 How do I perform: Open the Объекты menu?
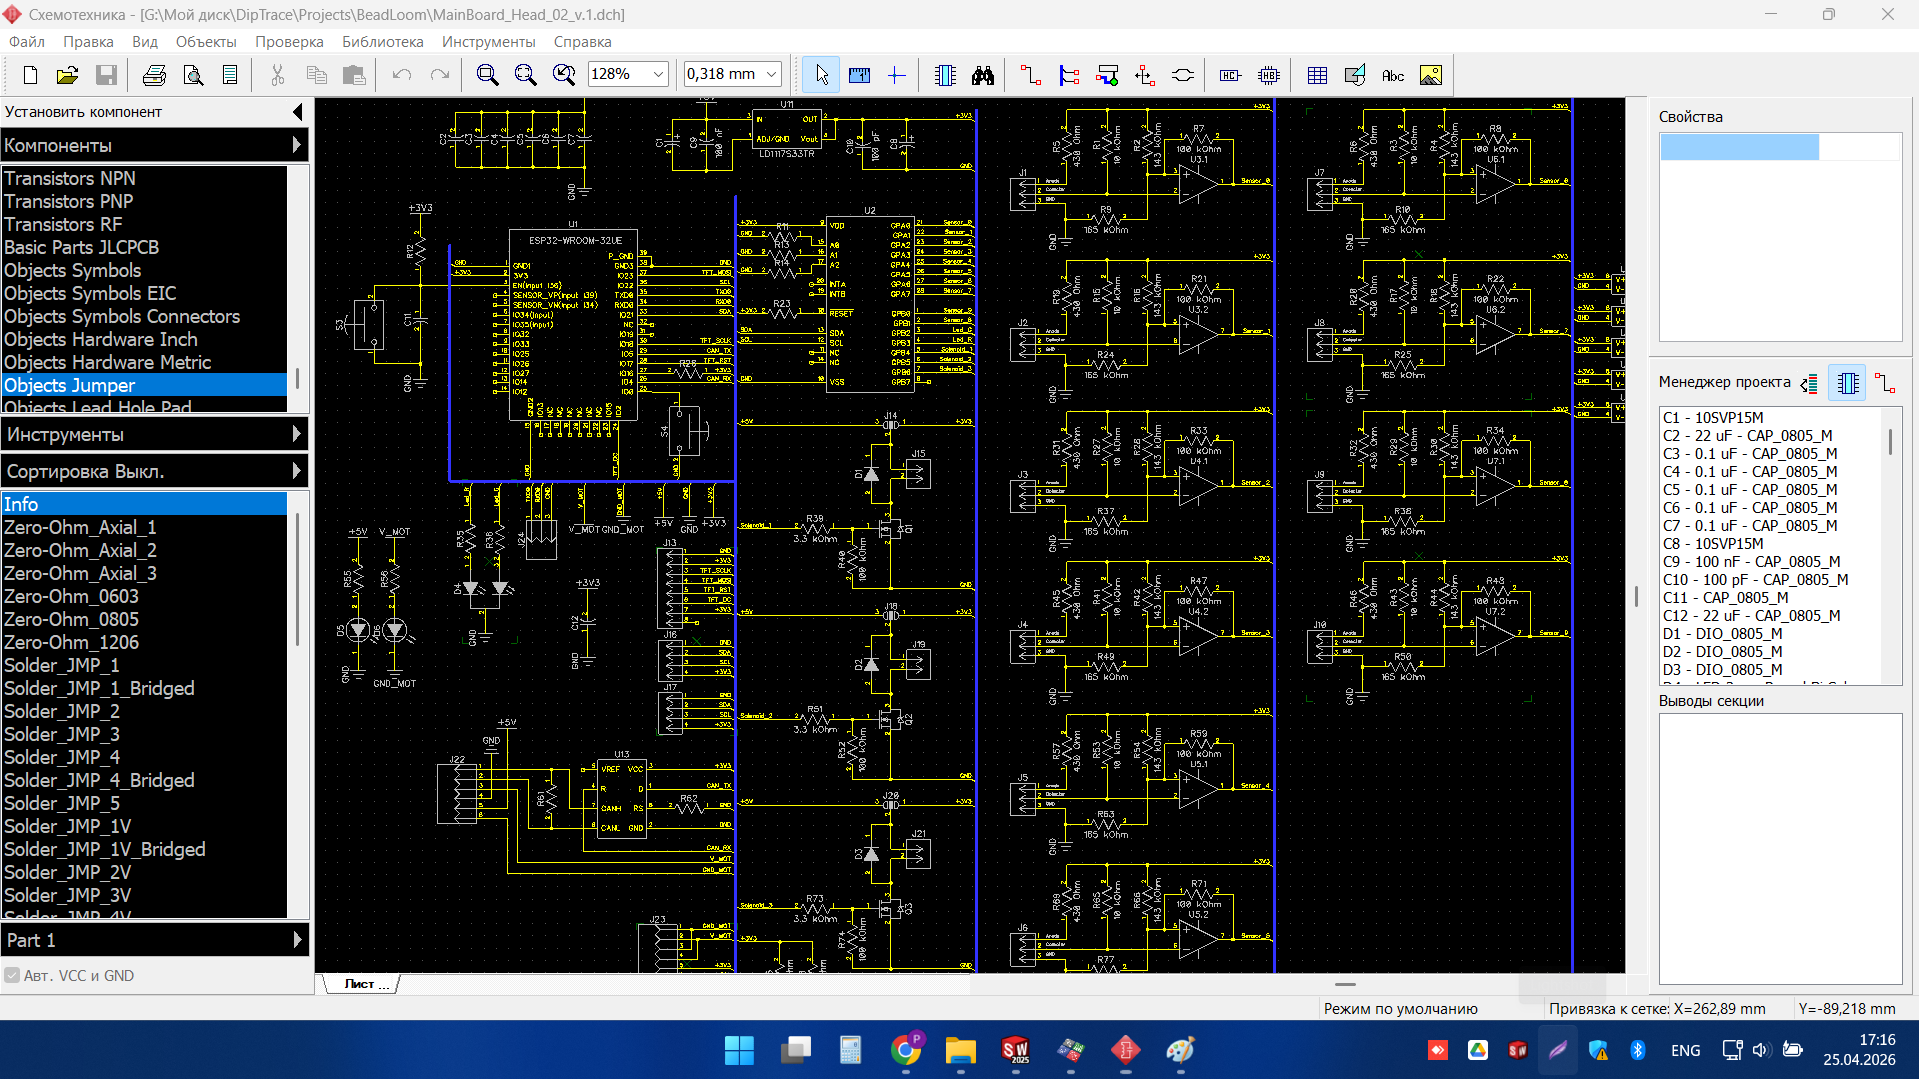coord(206,42)
